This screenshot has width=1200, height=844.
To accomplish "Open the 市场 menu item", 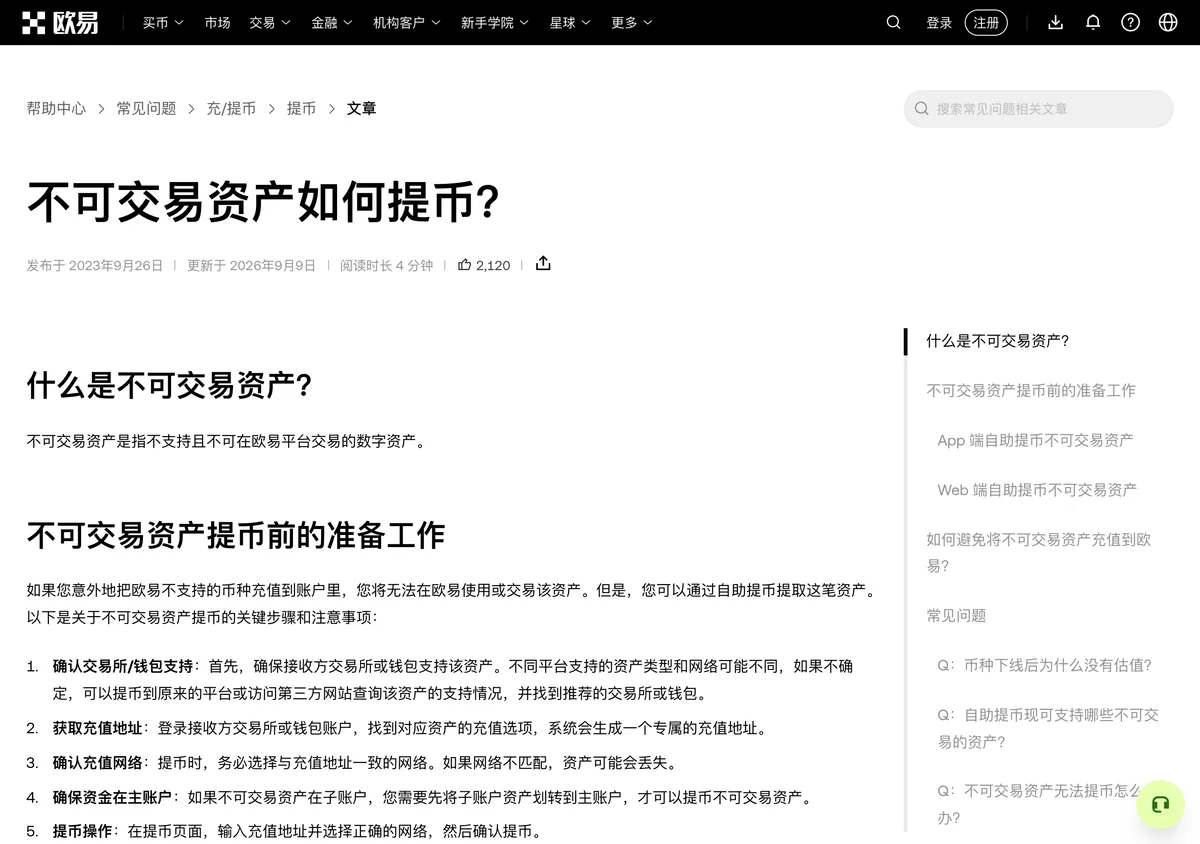I will (x=217, y=22).
